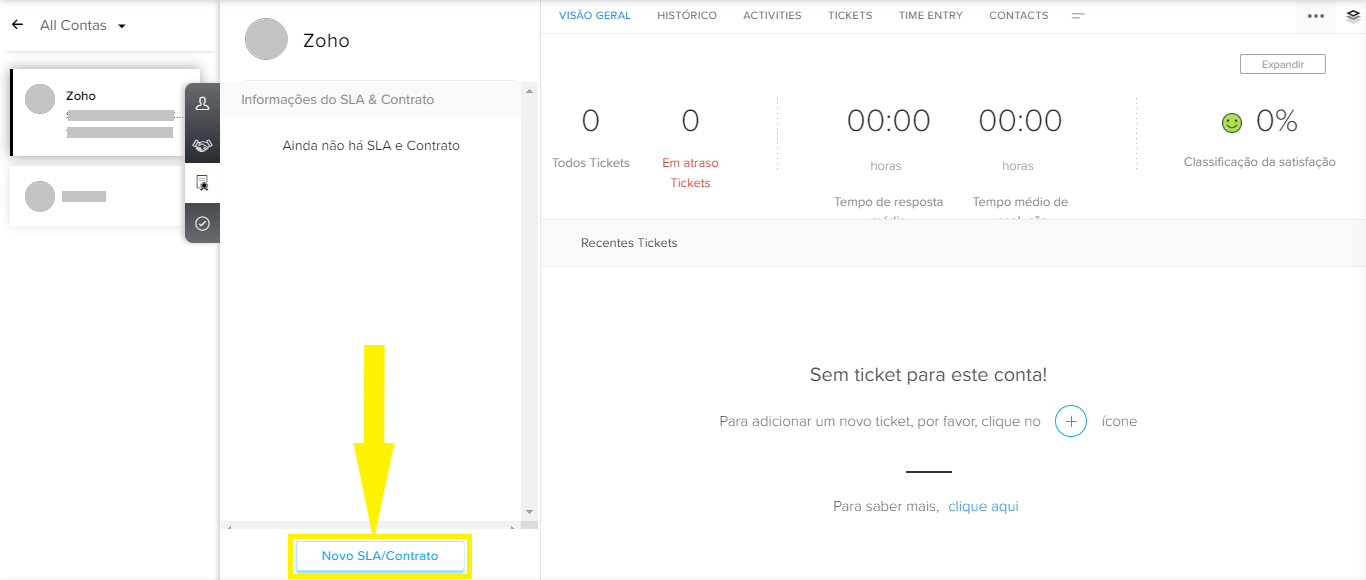Open the handshake deals sidebar icon
This screenshot has width=1366, height=580.
point(202,145)
